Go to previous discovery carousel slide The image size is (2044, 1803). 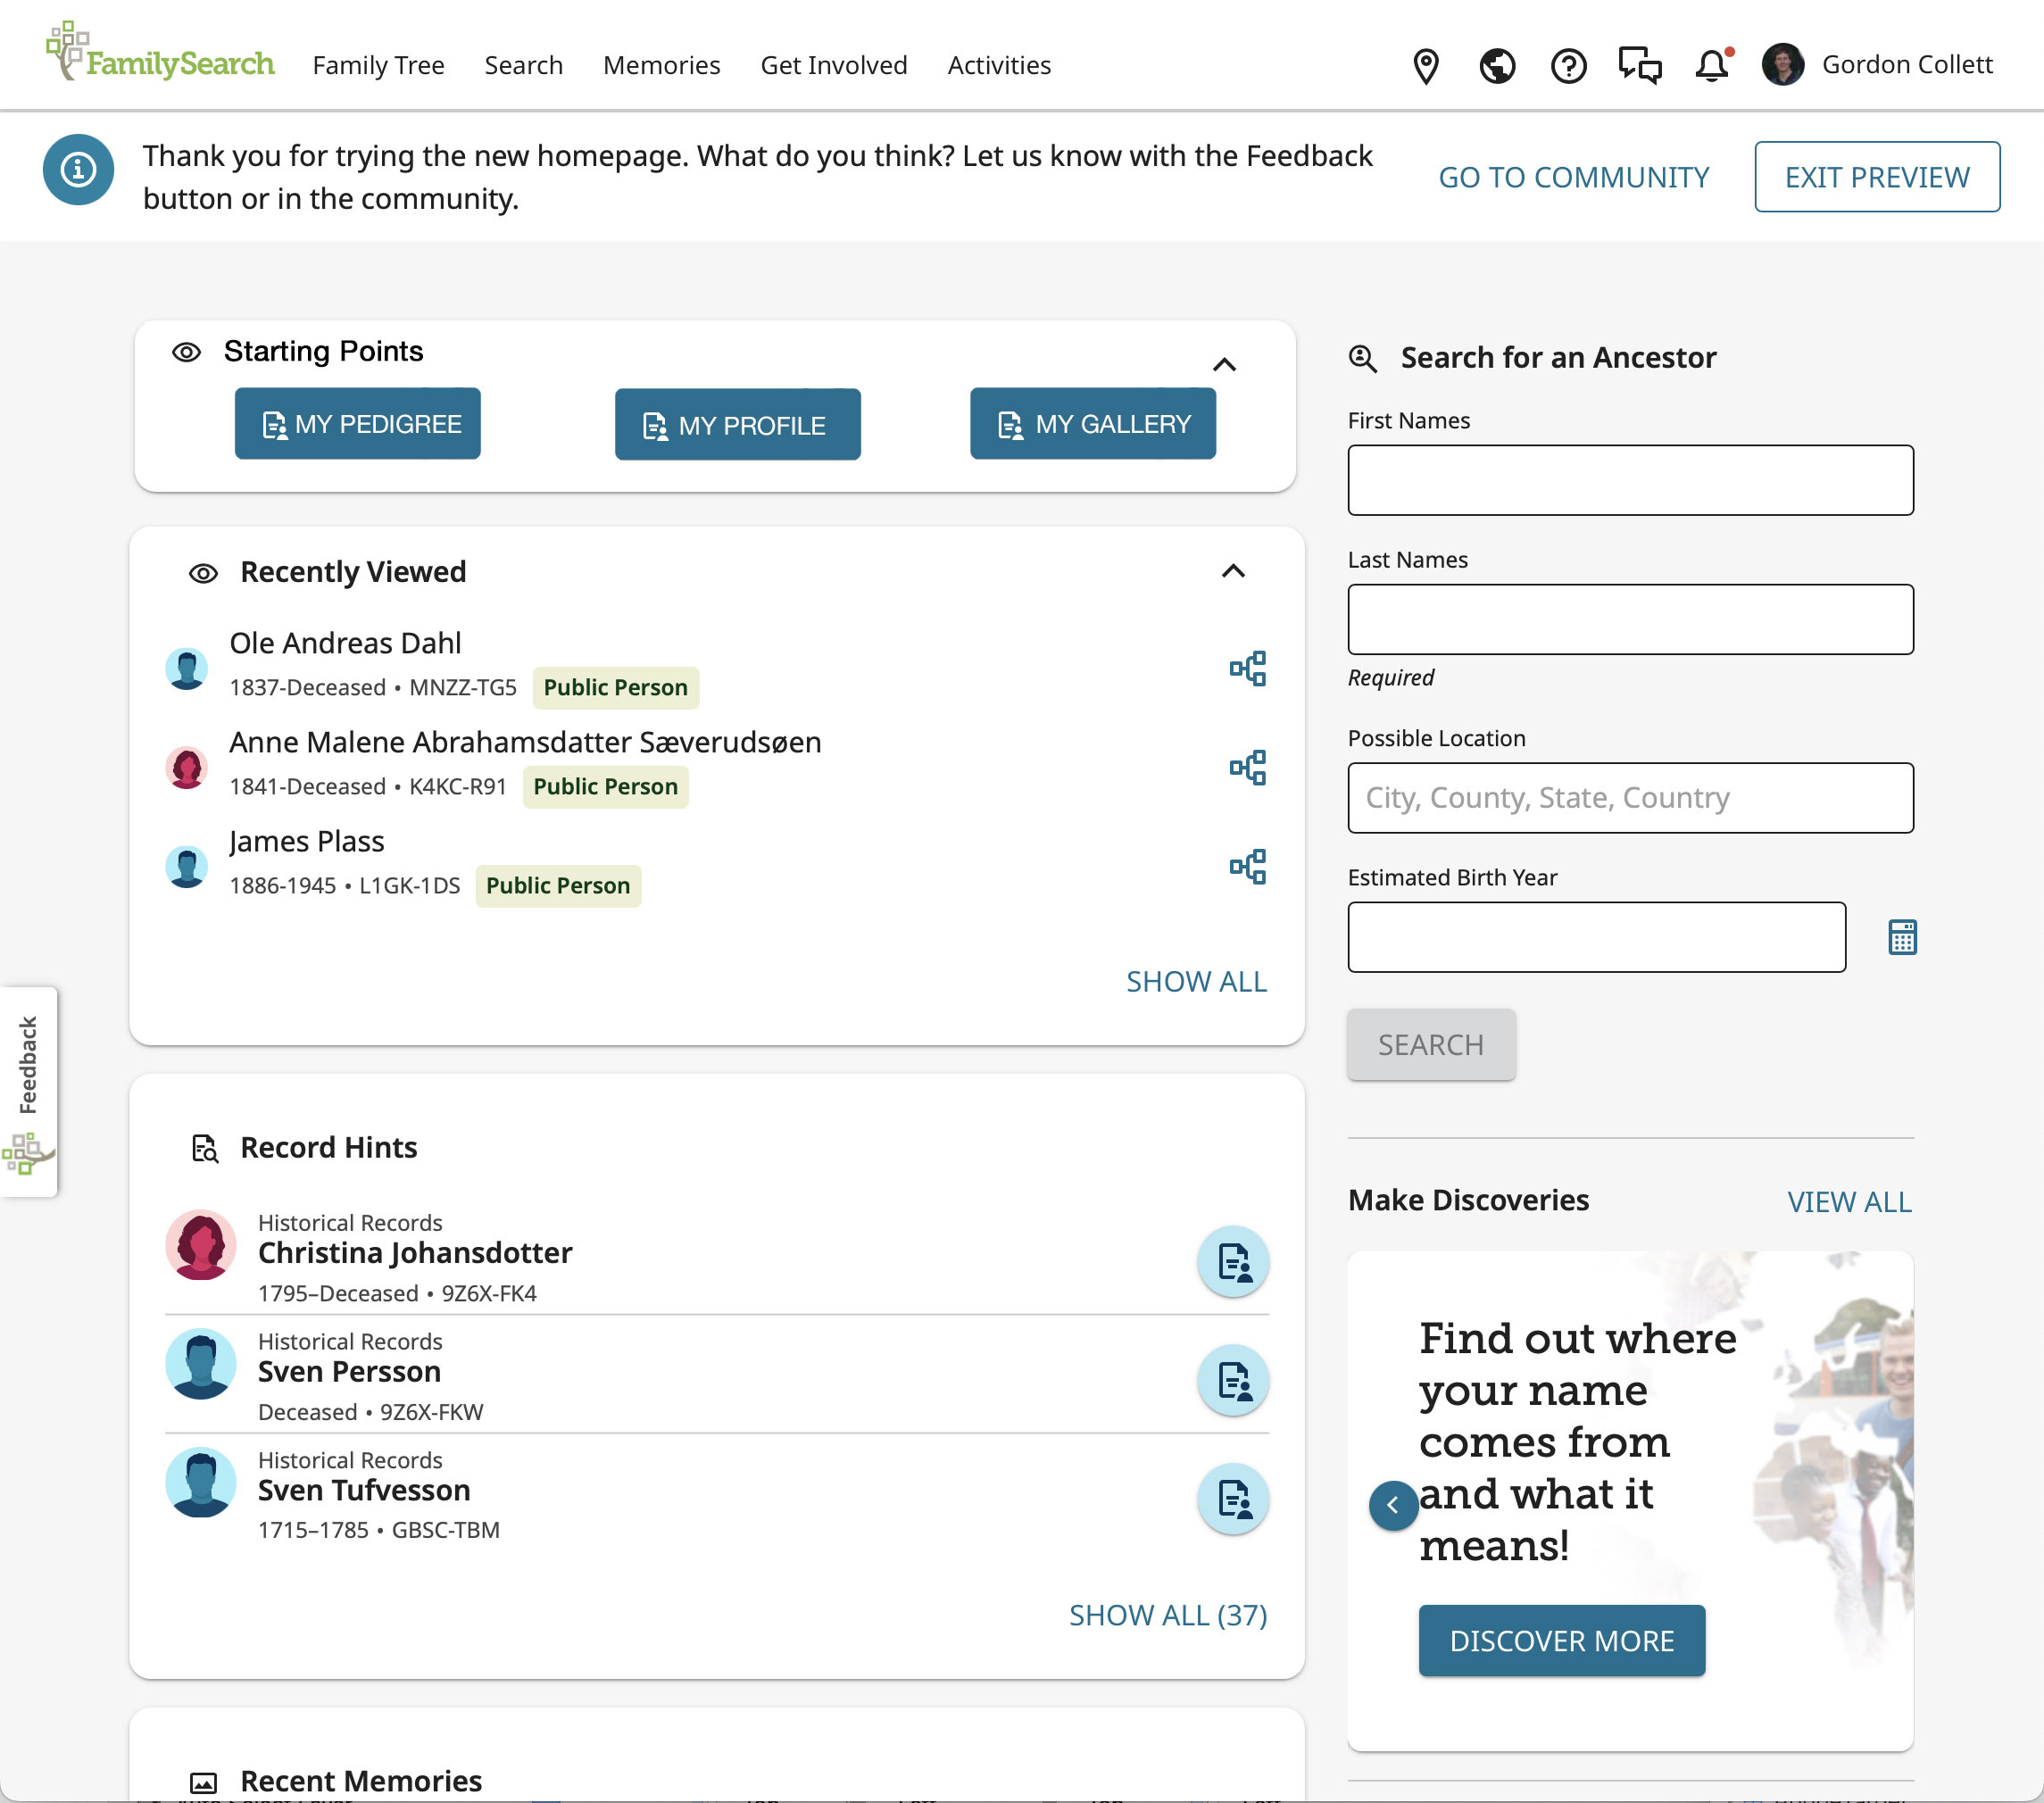click(1392, 1505)
